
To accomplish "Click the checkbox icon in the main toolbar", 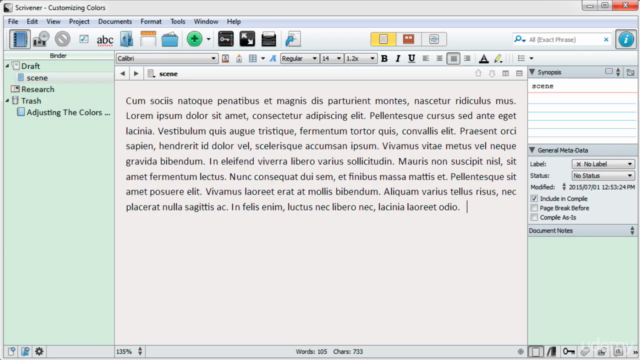I will (x=84, y=39).
